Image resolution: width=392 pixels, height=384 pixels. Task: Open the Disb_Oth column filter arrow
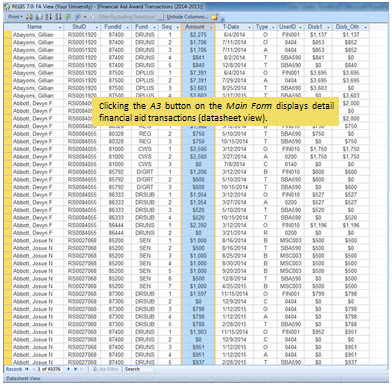[366, 27]
